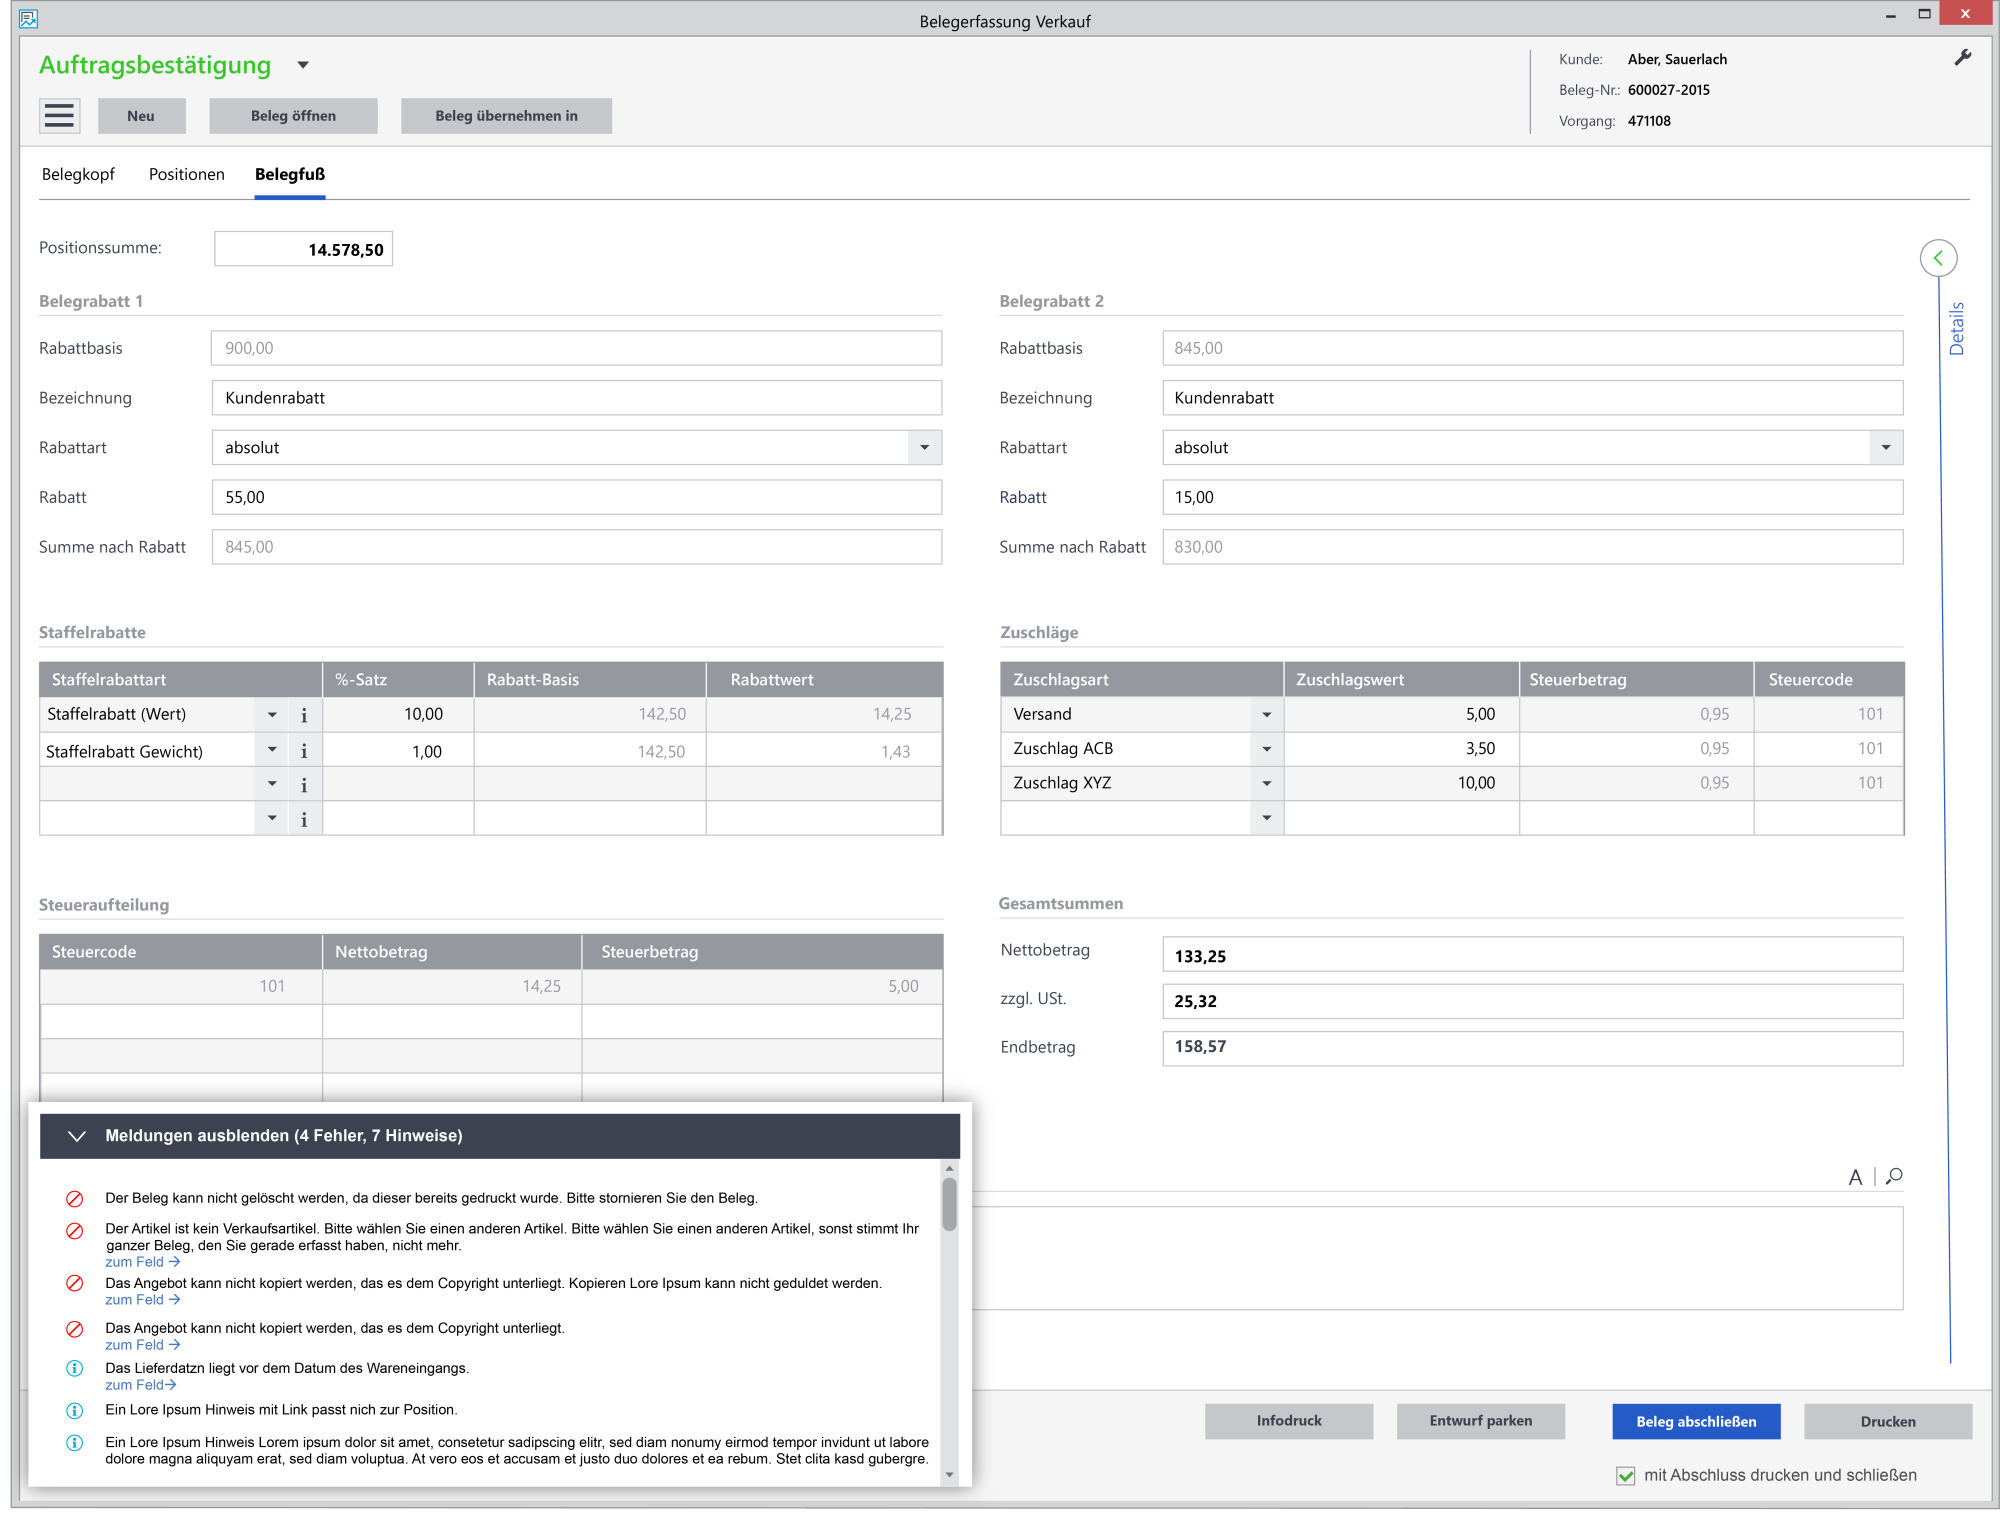Switch to the Belegkopf tab
Image resolution: width=2000 pixels, height=1515 pixels.
coord(78,174)
